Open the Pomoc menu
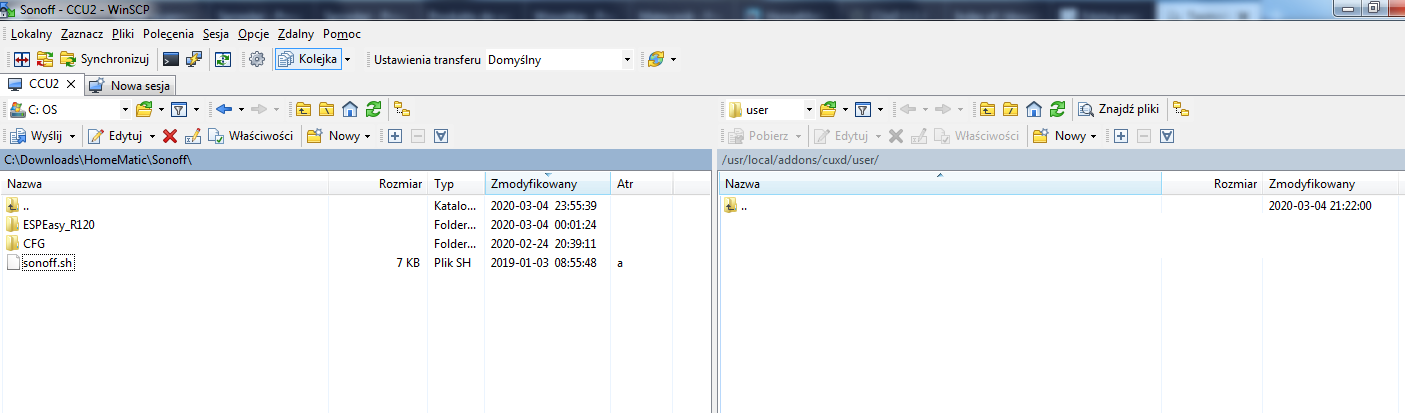1405x413 pixels. tap(342, 34)
